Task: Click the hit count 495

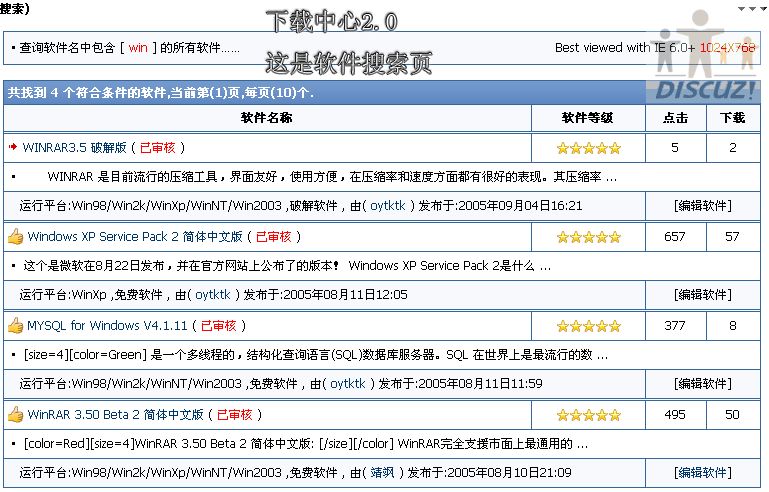Action: [x=675, y=414]
